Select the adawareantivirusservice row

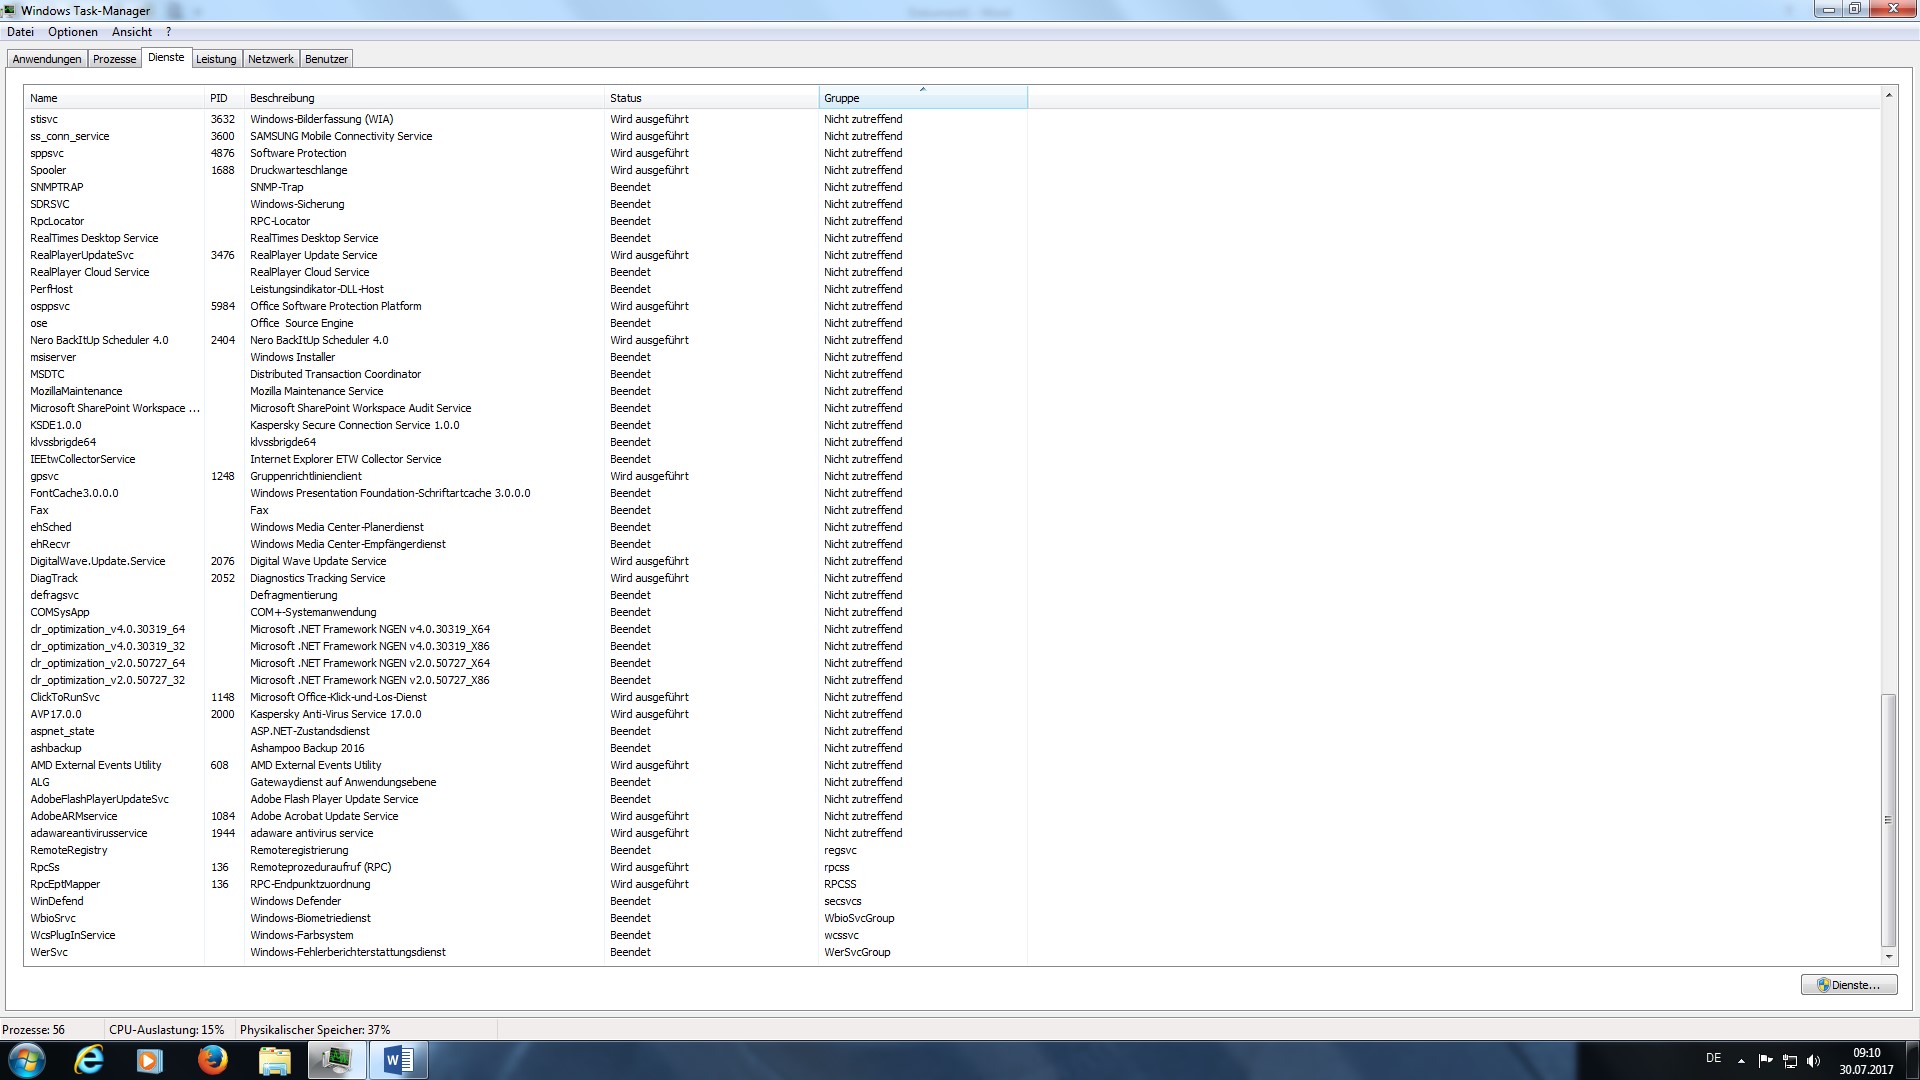525,833
